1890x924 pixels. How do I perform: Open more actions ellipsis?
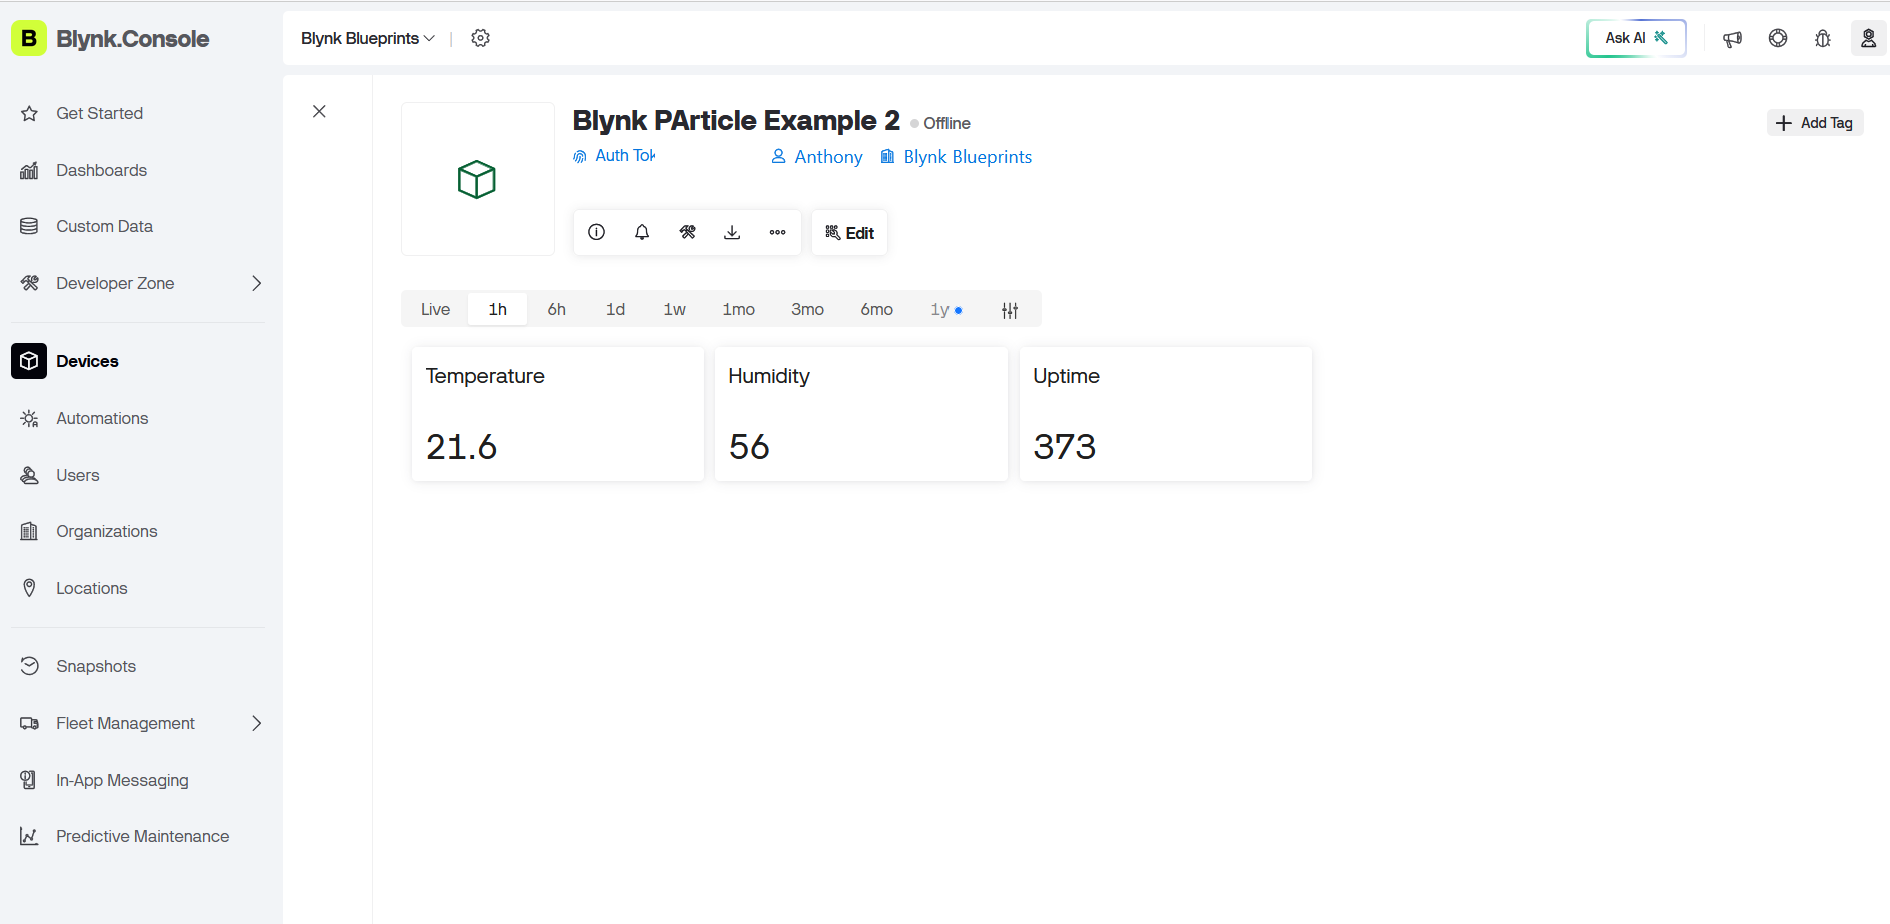777,232
